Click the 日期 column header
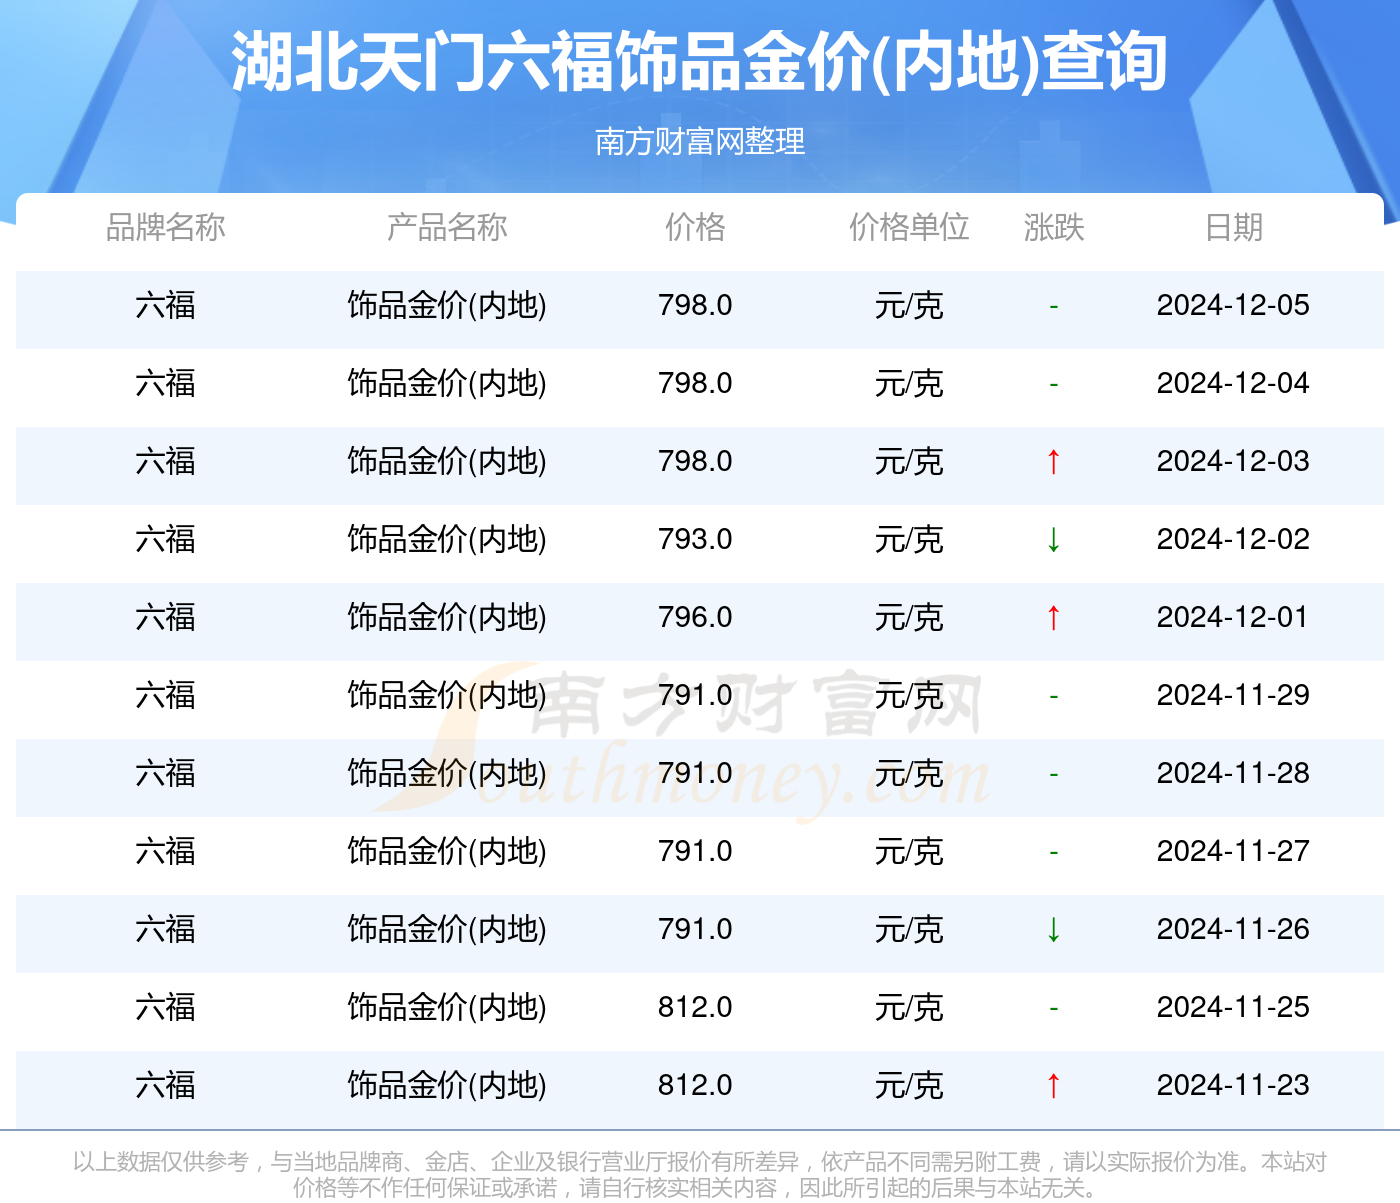 click(1234, 228)
